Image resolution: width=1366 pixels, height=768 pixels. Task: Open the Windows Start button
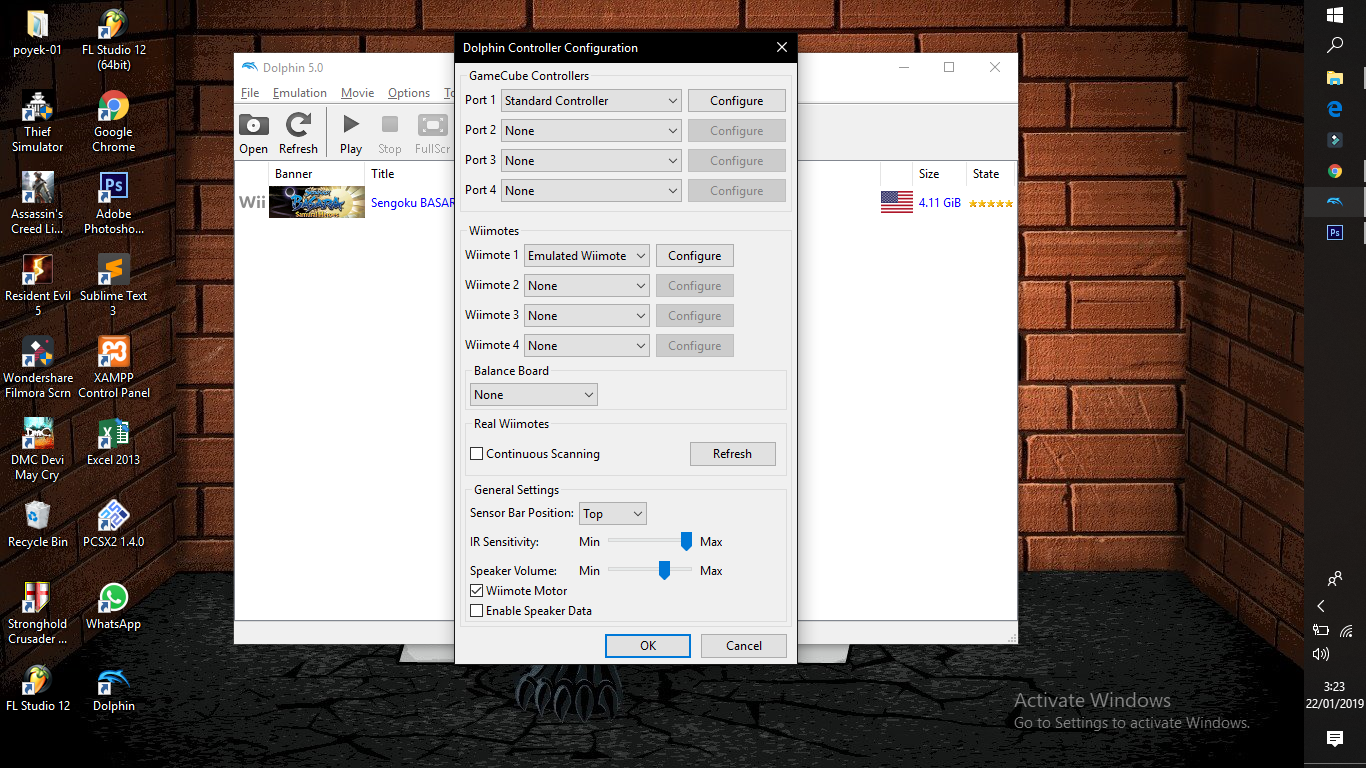coord(1334,15)
